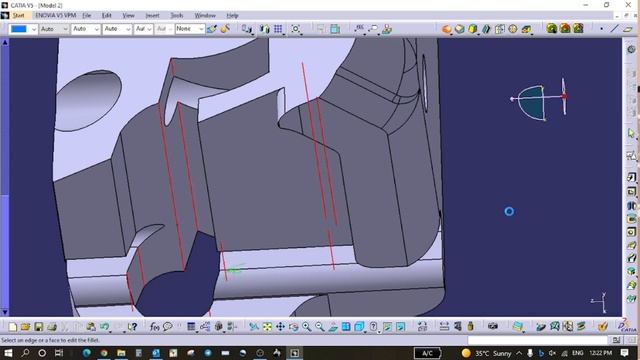Click the Select arrow in right toolbar
The height and width of the screenshot is (360, 640).
click(x=631, y=133)
